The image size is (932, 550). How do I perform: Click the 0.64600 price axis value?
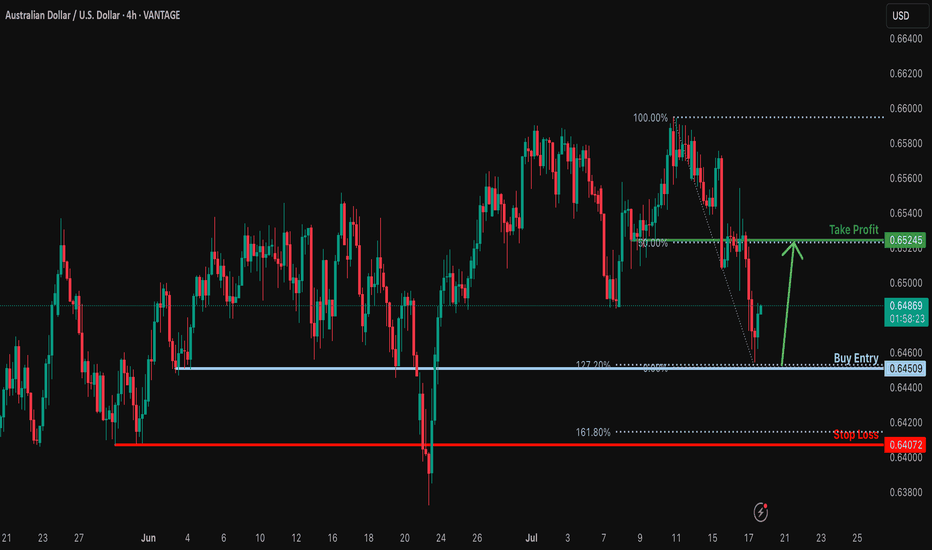coord(906,353)
